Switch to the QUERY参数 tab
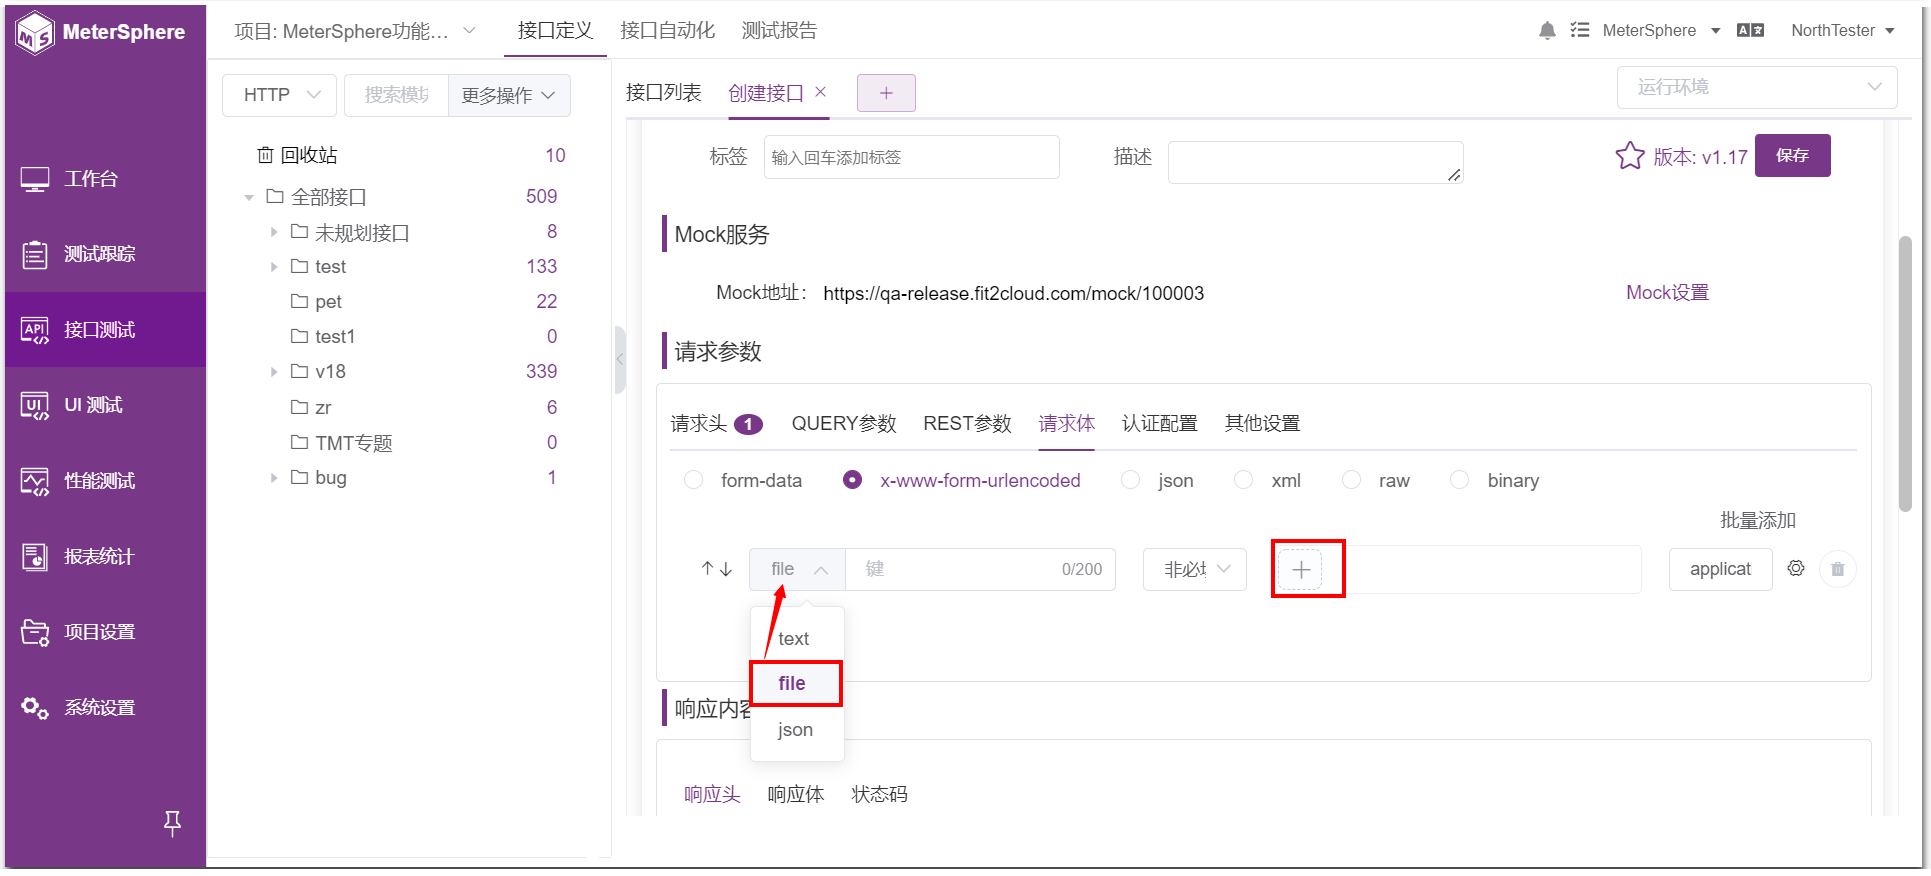This screenshot has height=876, width=1931. point(844,424)
